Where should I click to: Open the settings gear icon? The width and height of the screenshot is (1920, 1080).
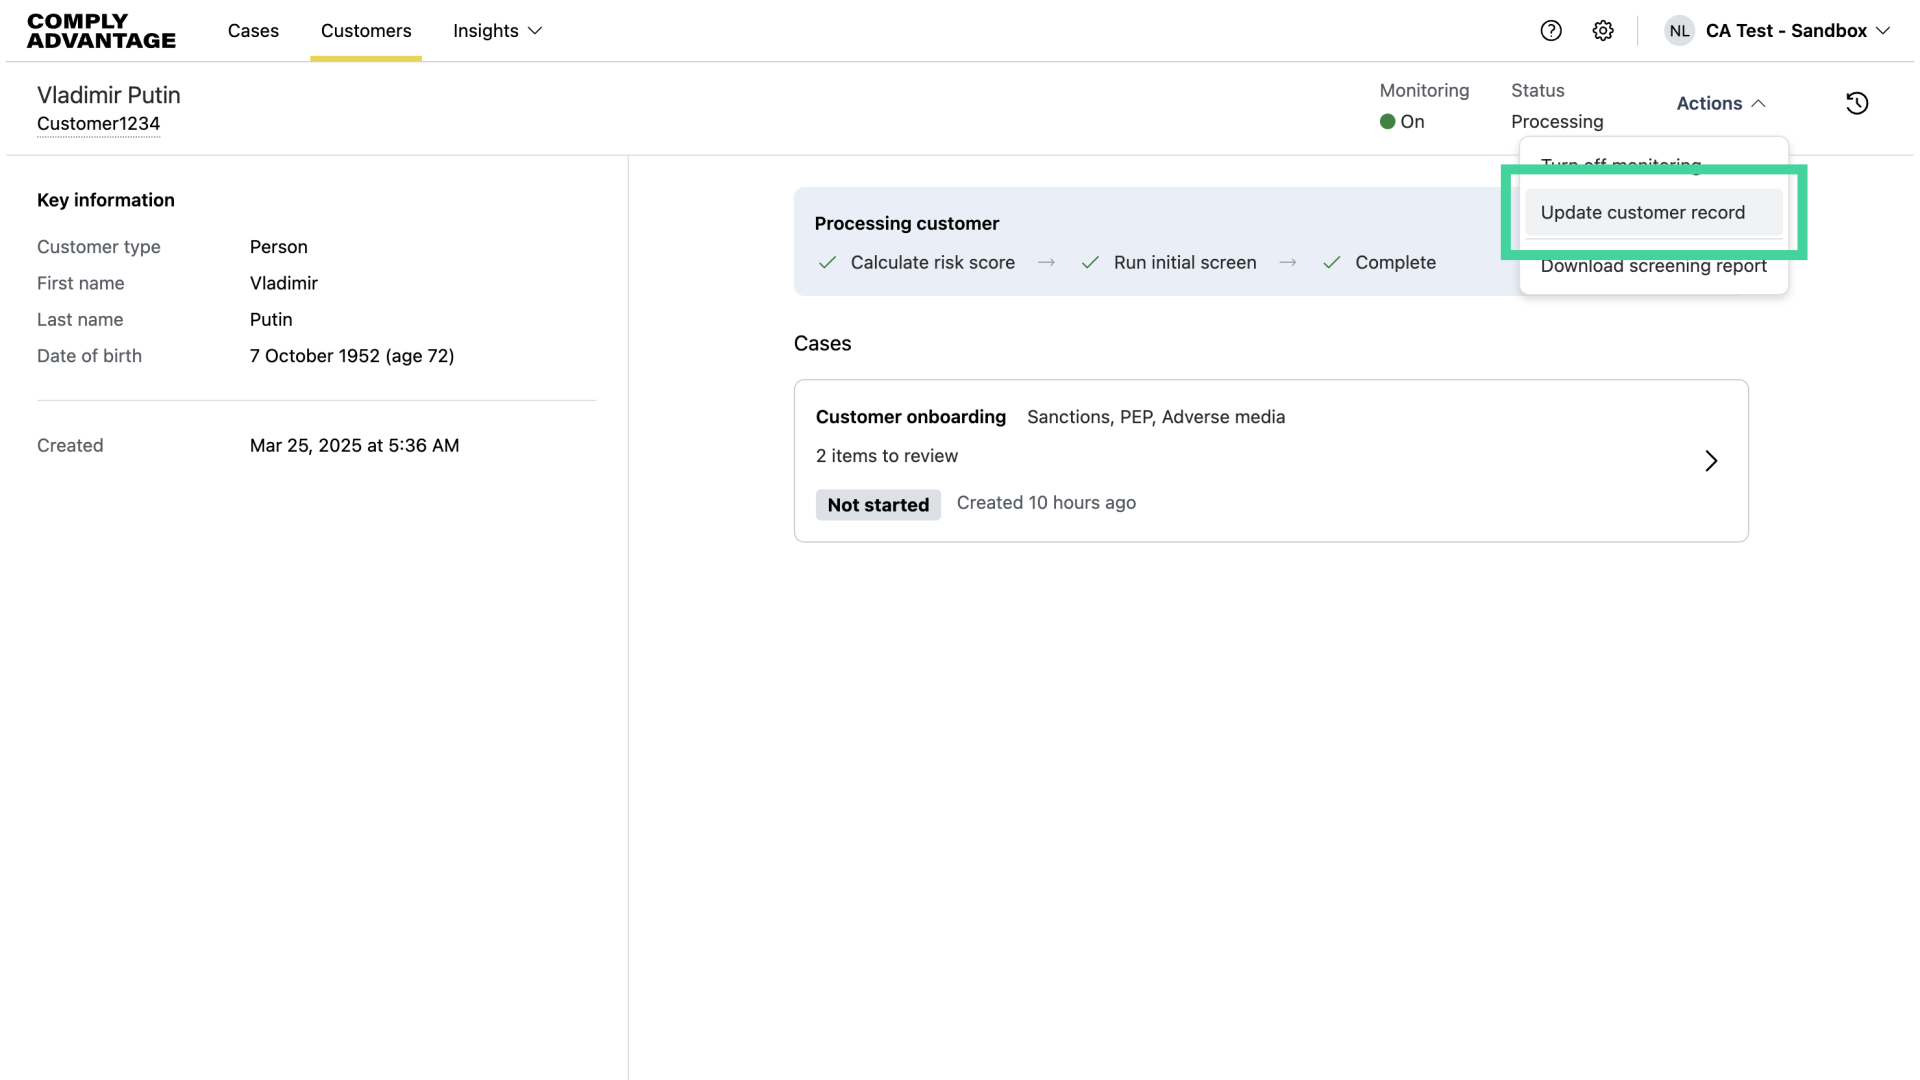(1603, 30)
